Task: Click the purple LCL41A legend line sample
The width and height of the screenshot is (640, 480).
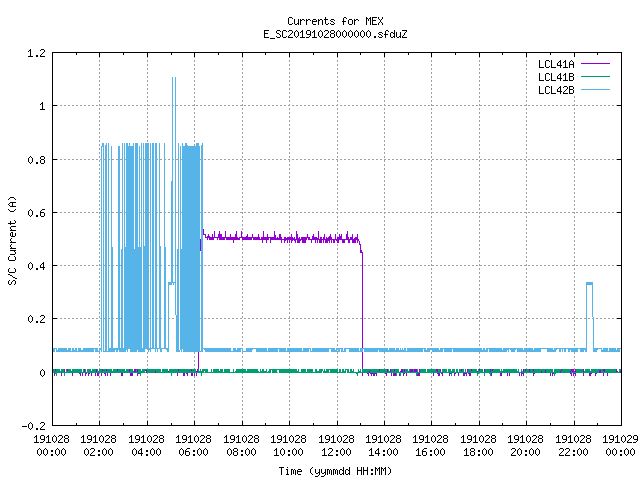Action: point(596,64)
